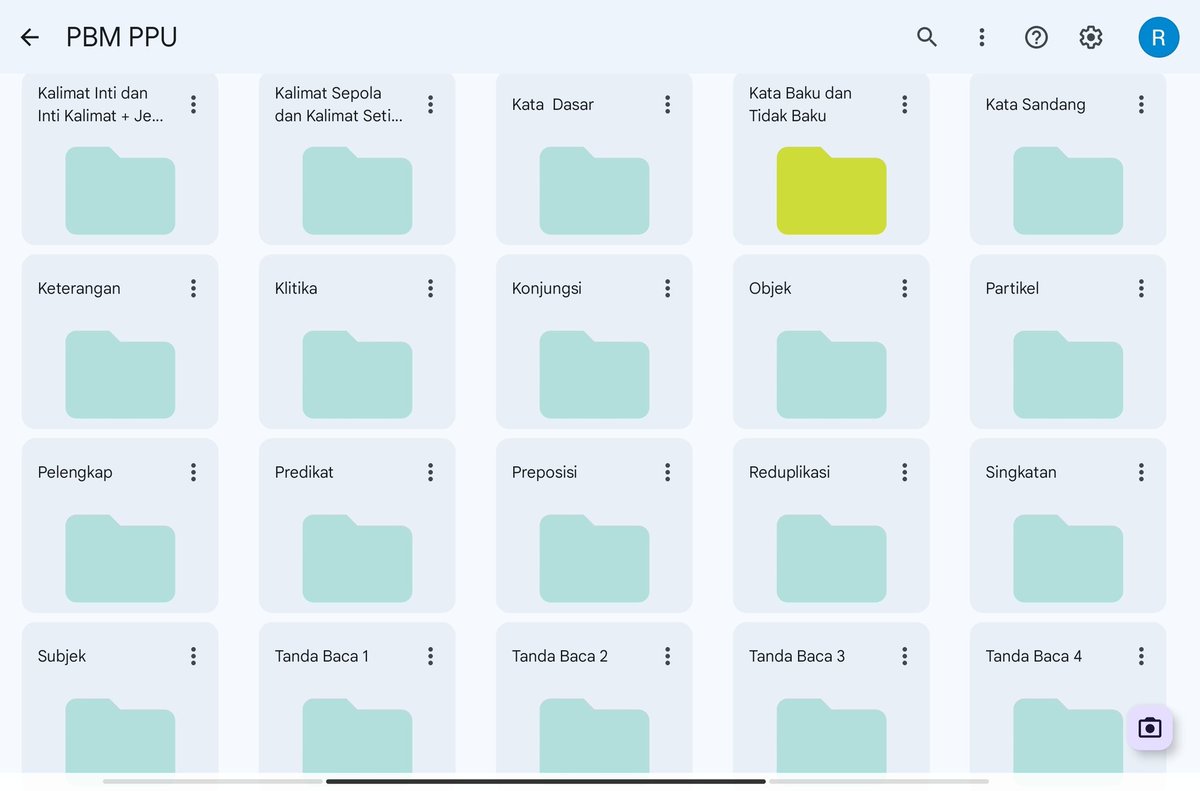Click the 'Tanda Baca 3' folder name

point(797,656)
